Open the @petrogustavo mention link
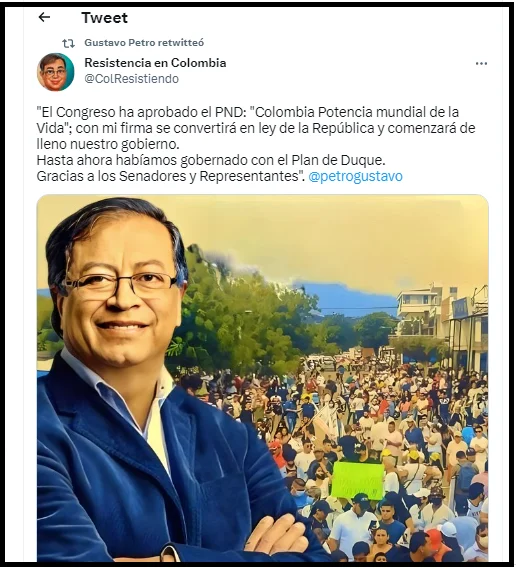Image resolution: width=516 pixels, height=569 pixels. pyautogui.click(x=356, y=176)
